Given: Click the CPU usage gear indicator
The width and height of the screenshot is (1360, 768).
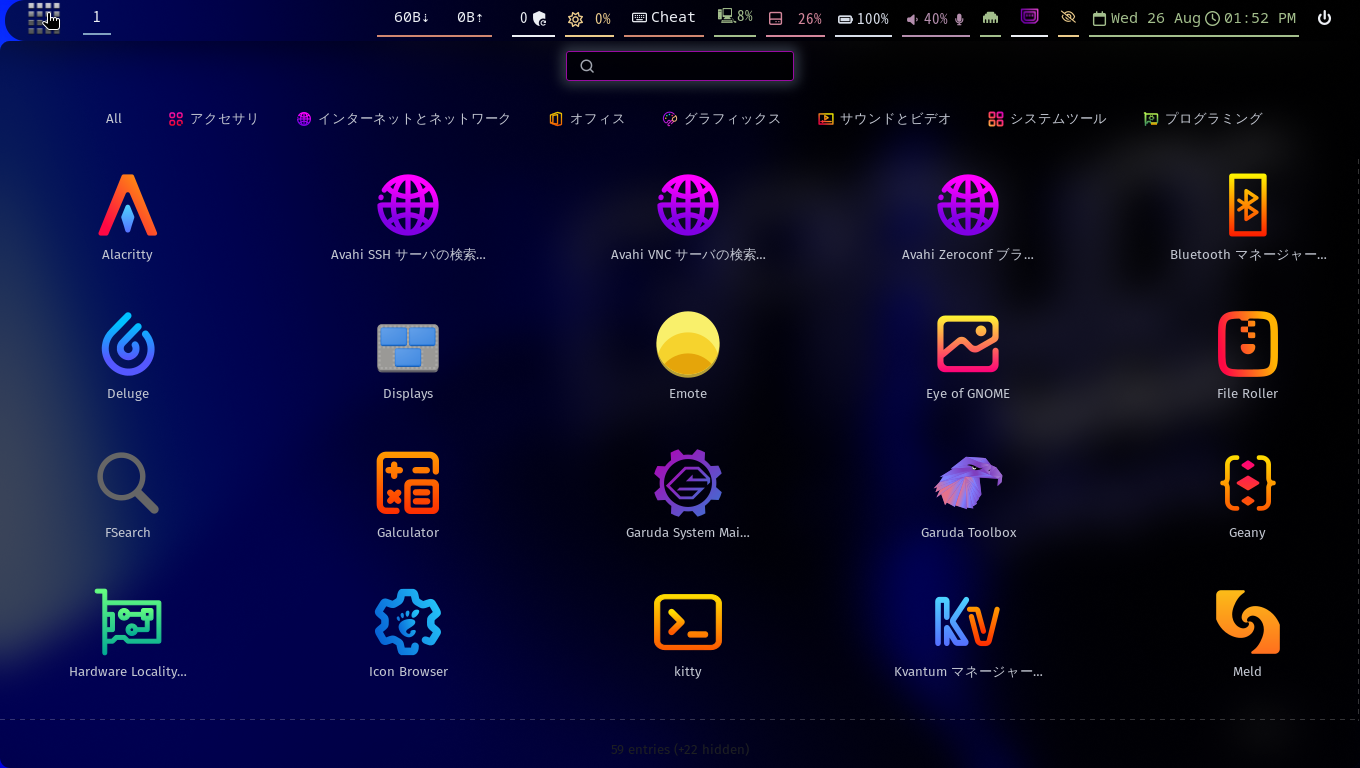Looking at the screenshot, I should 589,18.
